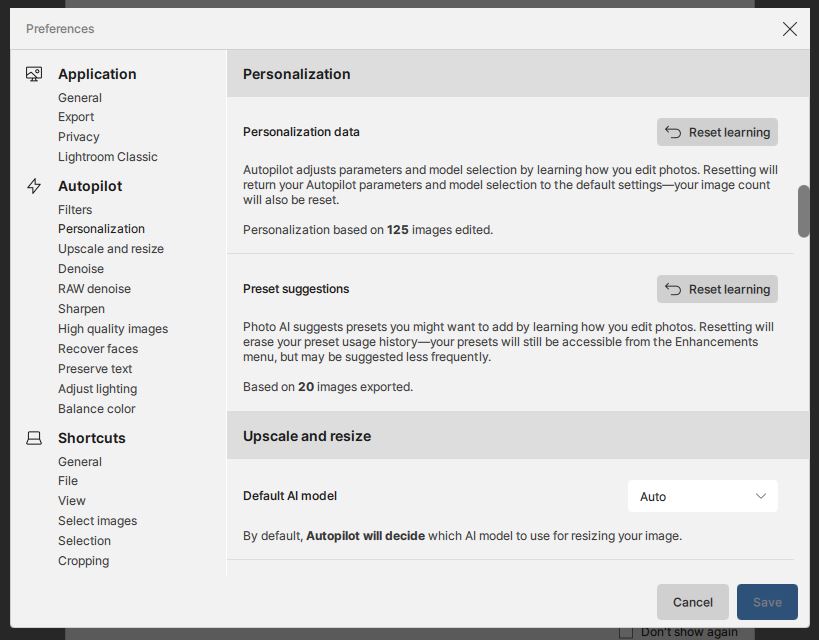Click the Shortcuts keyboard icon in the sidebar
This screenshot has height=640, width=819.
34,438
